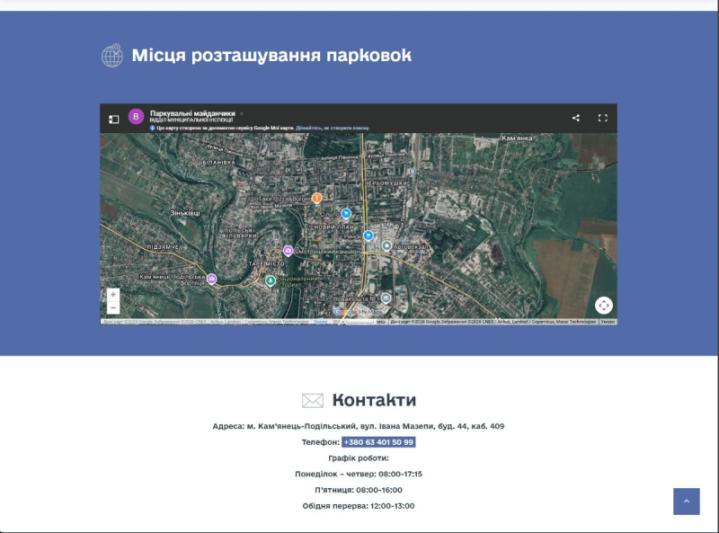Click the П'ятниця: 08:00-16:00 line
This screenshot has height=533, width=719.
coord(359,490)
